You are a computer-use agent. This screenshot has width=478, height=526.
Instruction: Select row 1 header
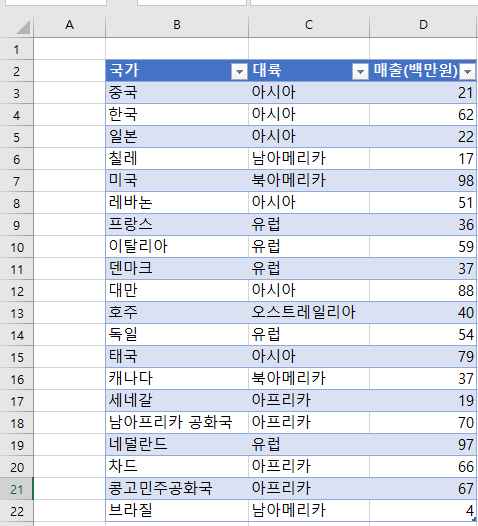pyautogui.click(x=16, y=49)
